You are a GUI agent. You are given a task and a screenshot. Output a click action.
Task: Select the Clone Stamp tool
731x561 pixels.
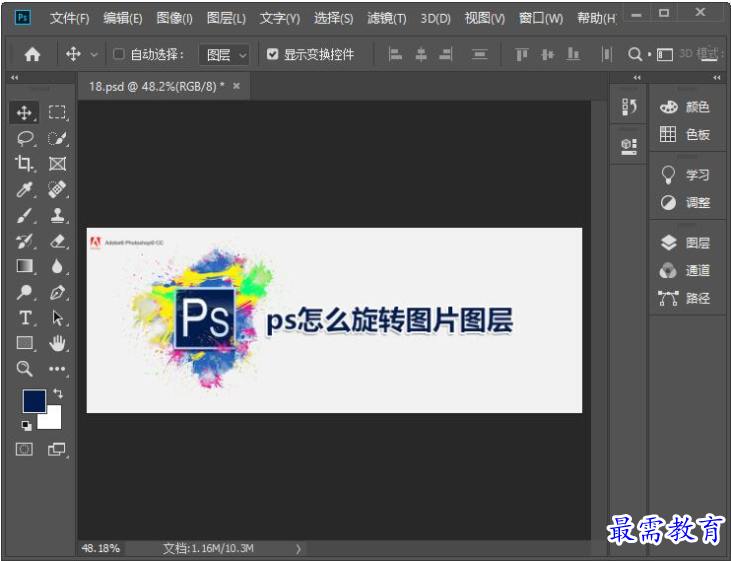click(x=57, y=215)
